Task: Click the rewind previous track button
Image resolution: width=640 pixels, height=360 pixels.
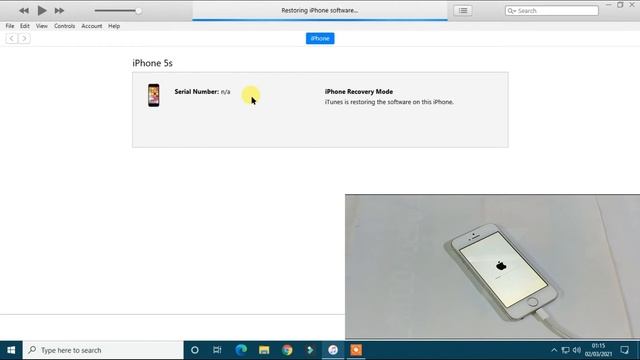Action: tap(24, 11)
